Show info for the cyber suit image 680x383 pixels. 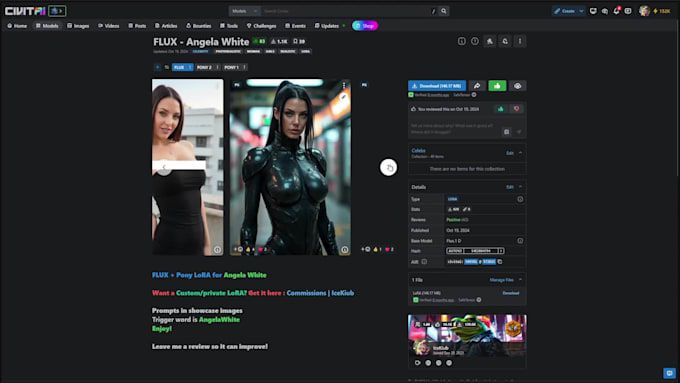345,249
